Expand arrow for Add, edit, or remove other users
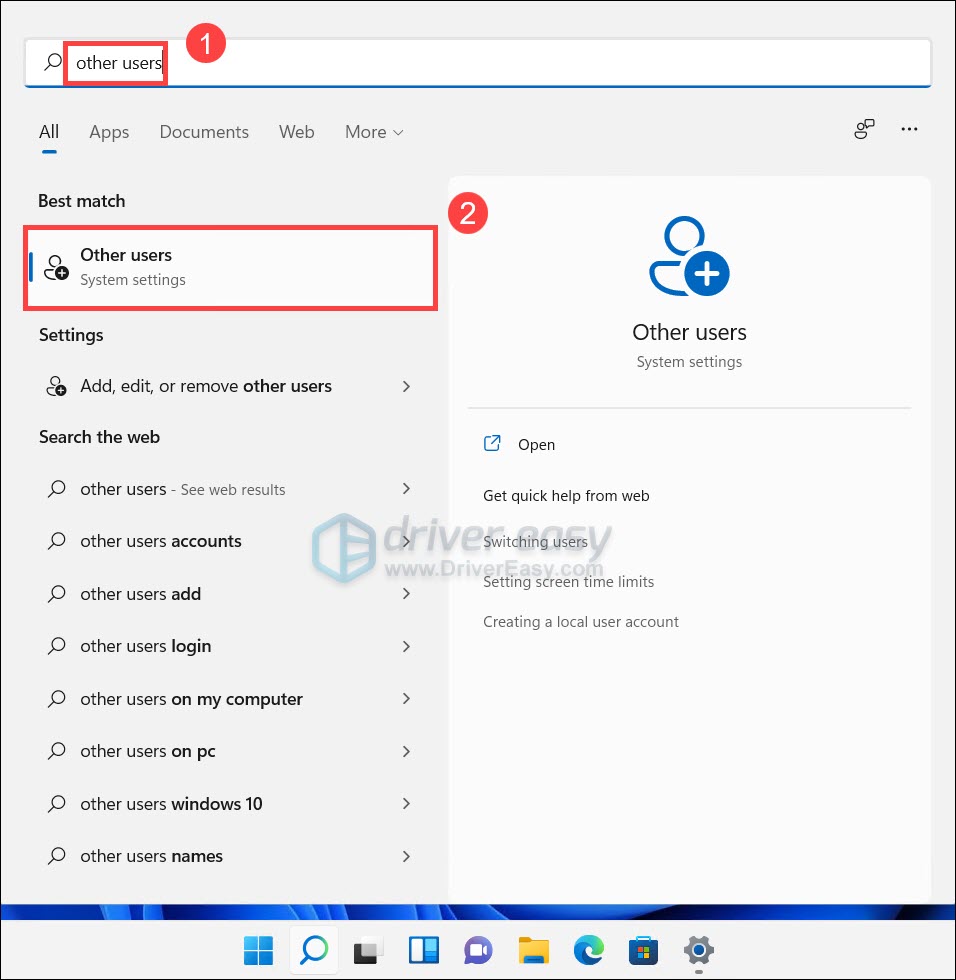 (406, 386)
